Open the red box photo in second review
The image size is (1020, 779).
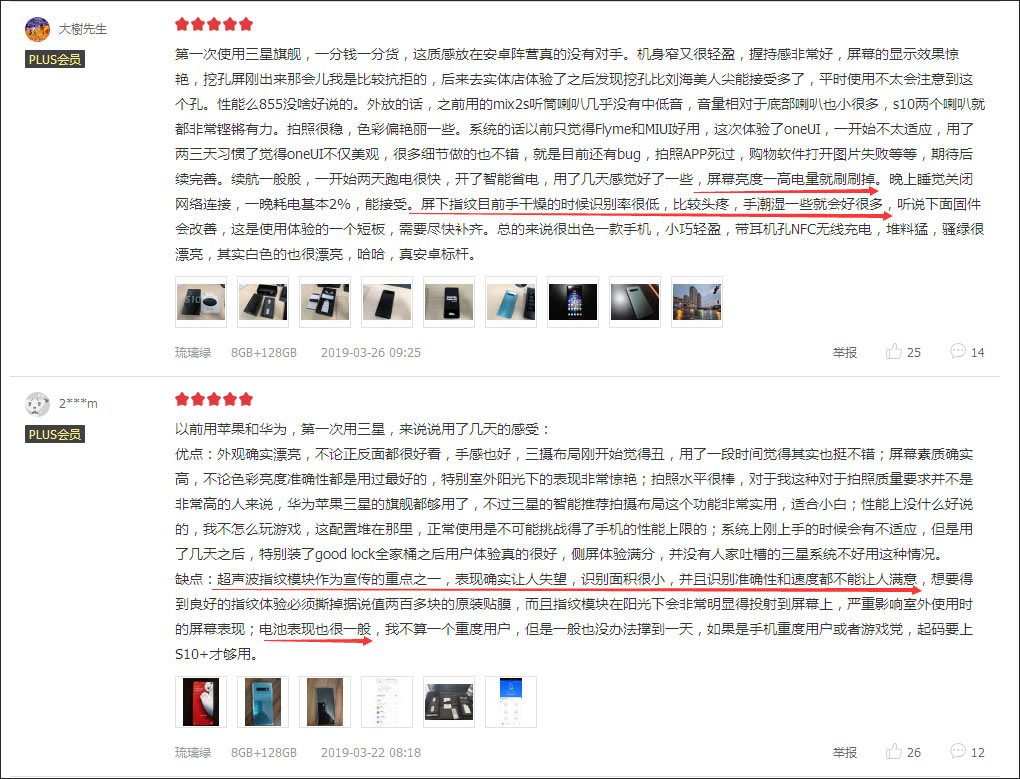pos(201,702)
